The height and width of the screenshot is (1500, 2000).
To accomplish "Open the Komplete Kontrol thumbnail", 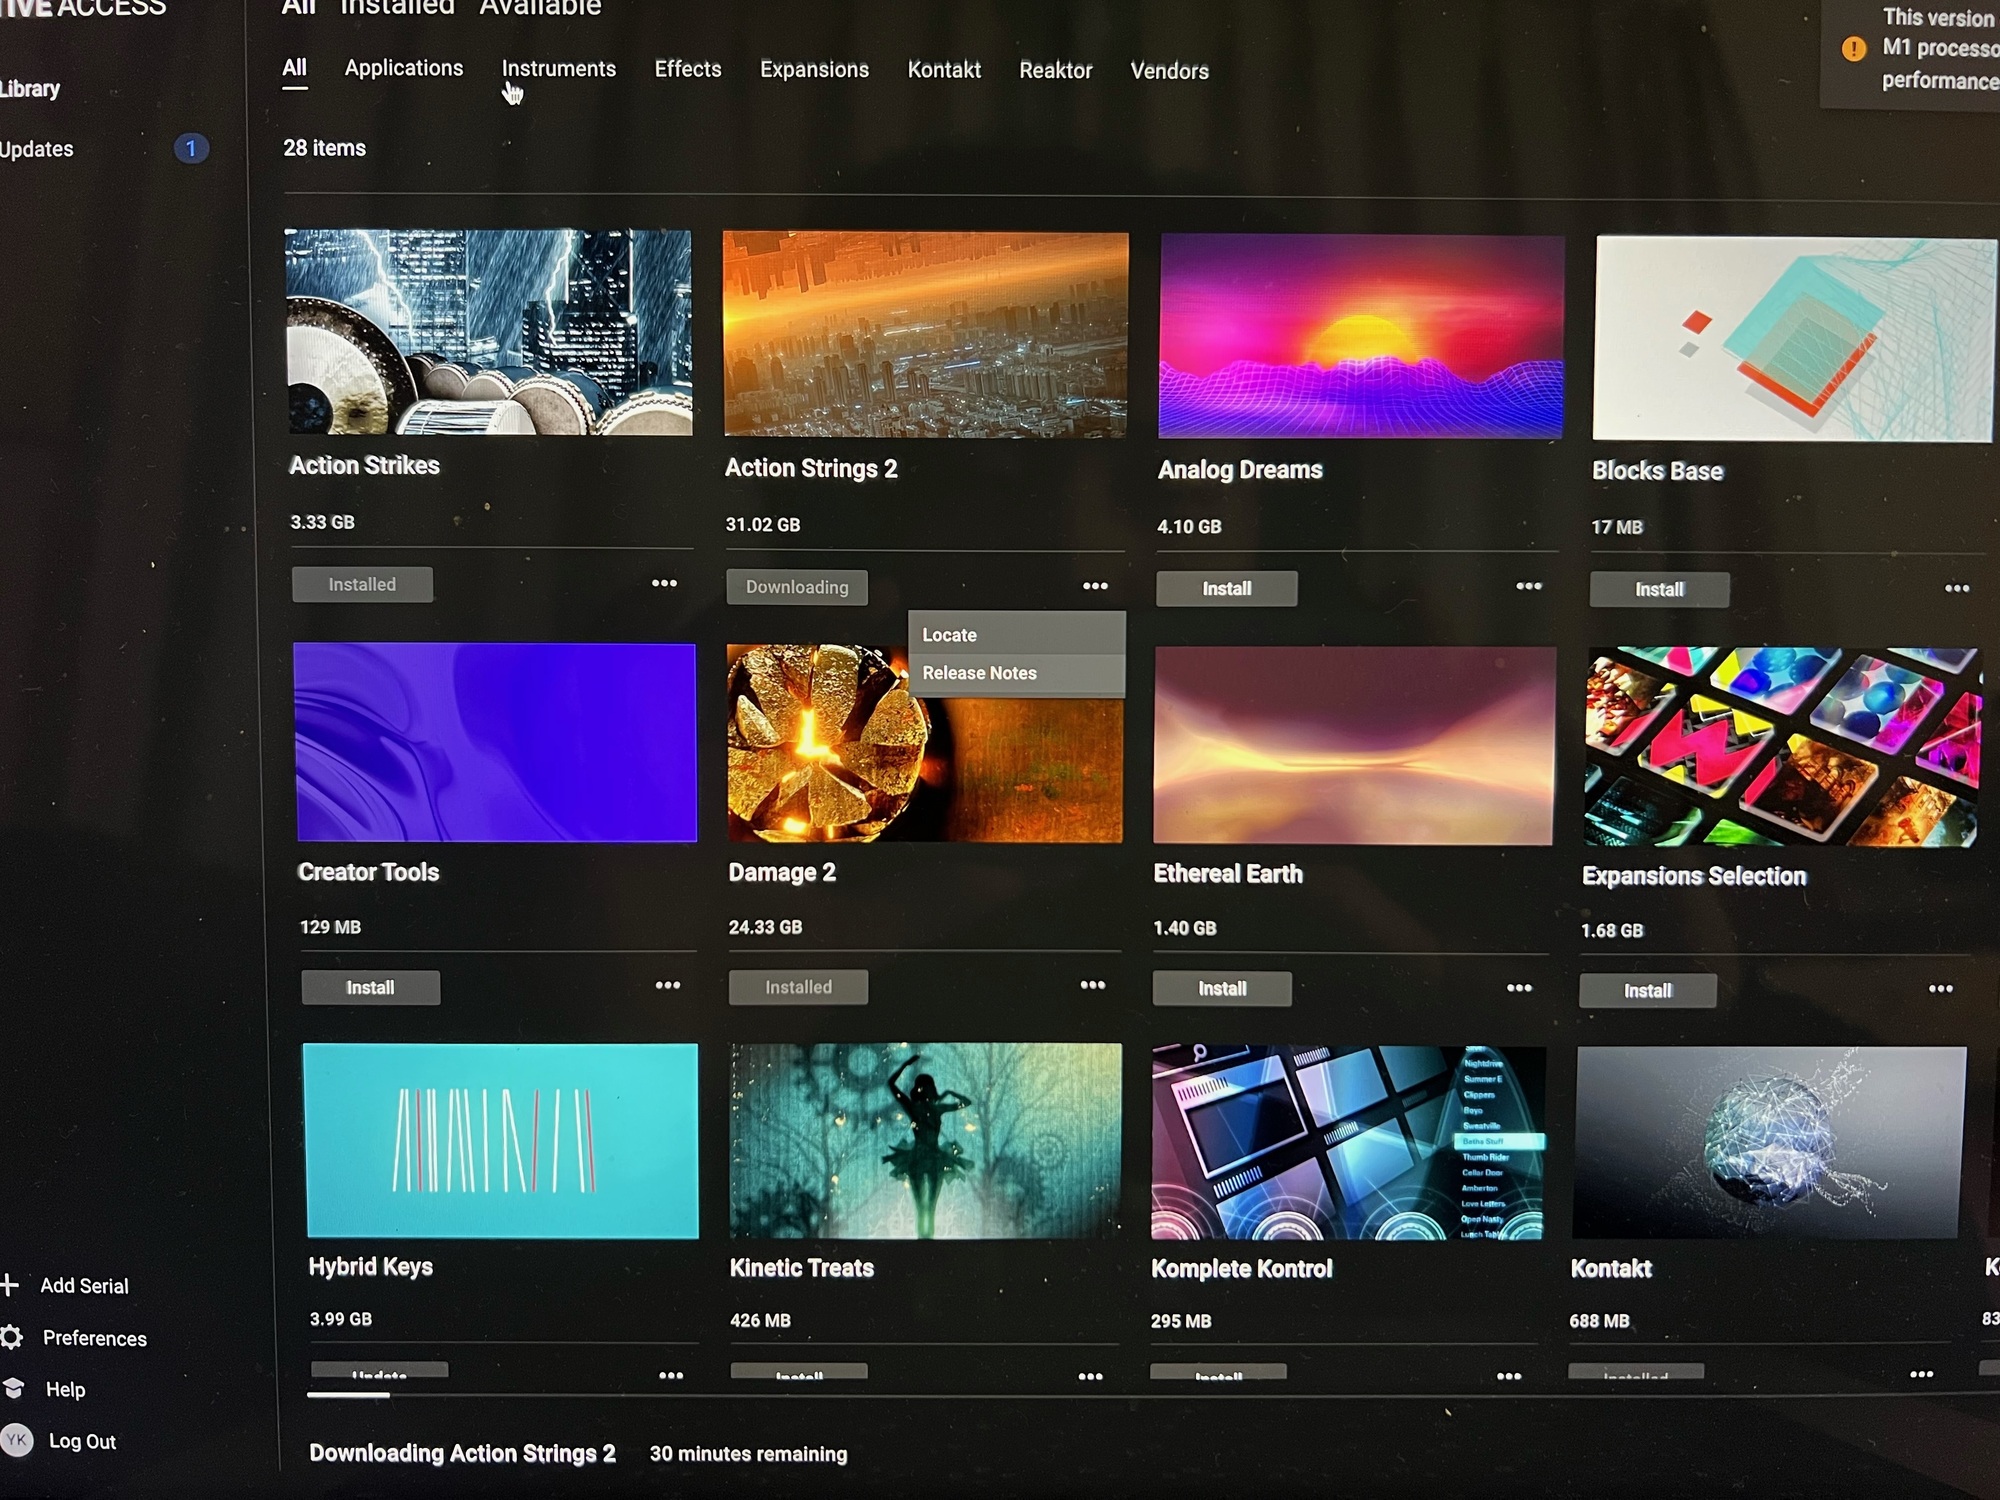I will [1348, 1143].
